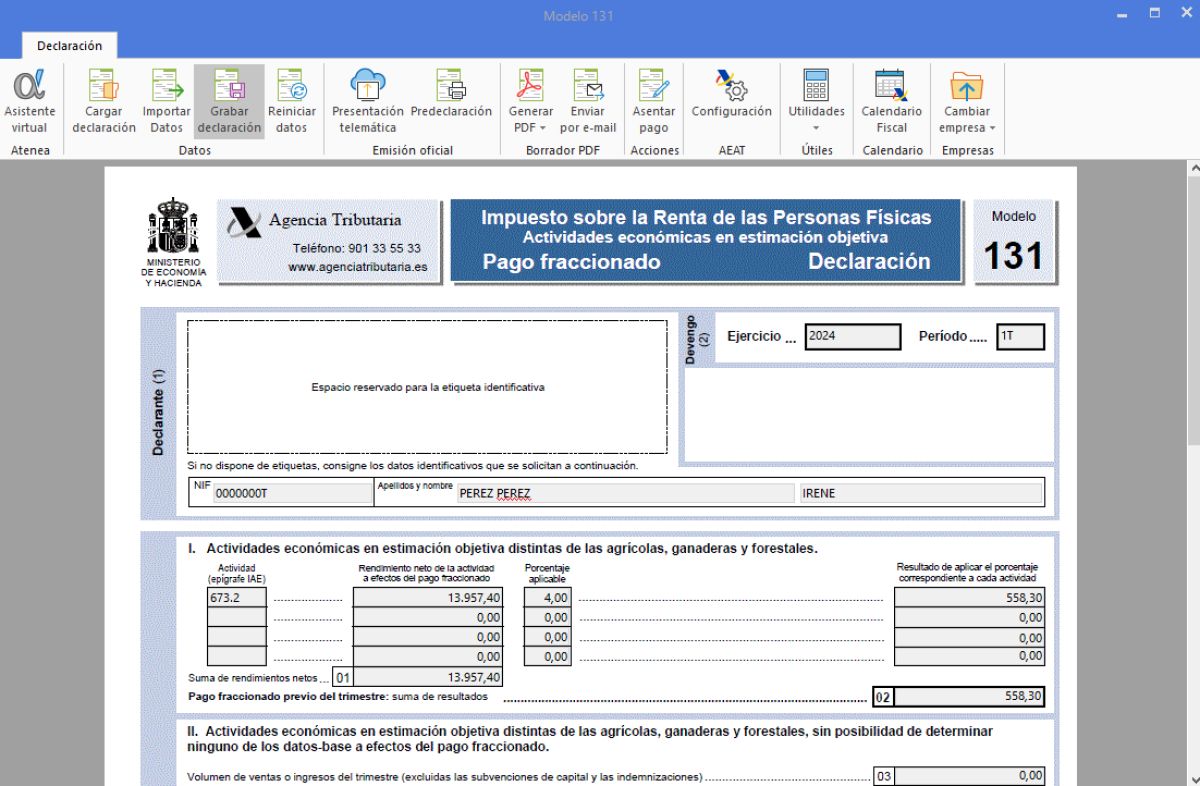Open the Cambiar empresa dropdown
The height and width of the screenshot is (786, 1200).
pyautogui.click(x=966, y=128)
